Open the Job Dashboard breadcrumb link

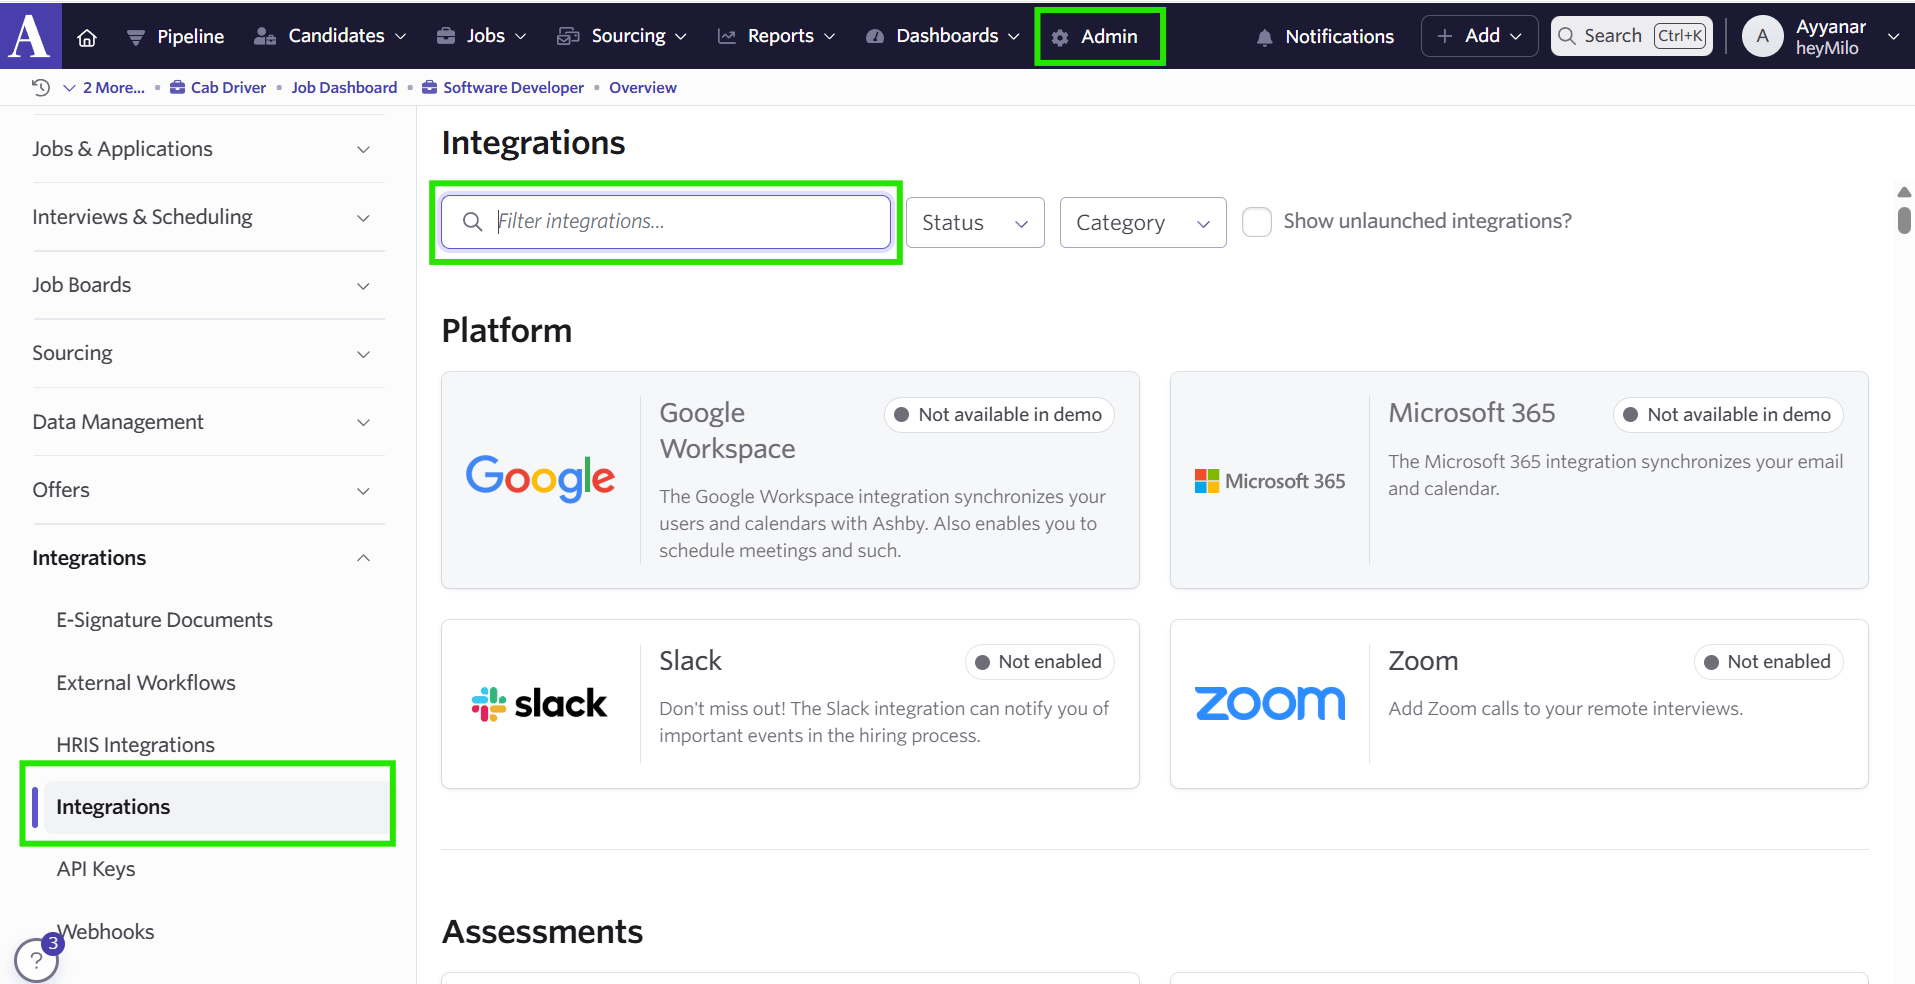(344, 87)
